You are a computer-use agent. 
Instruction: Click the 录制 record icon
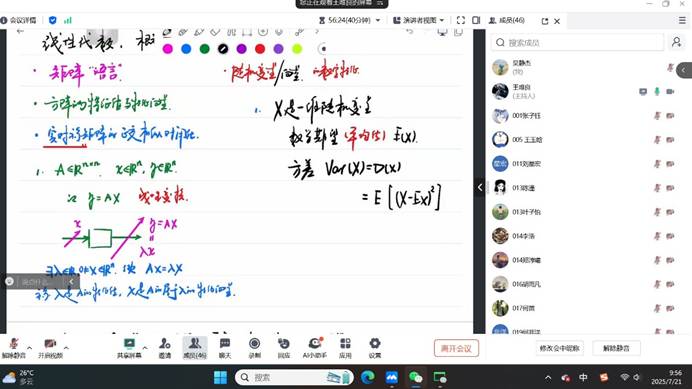[x=255, y=344]
